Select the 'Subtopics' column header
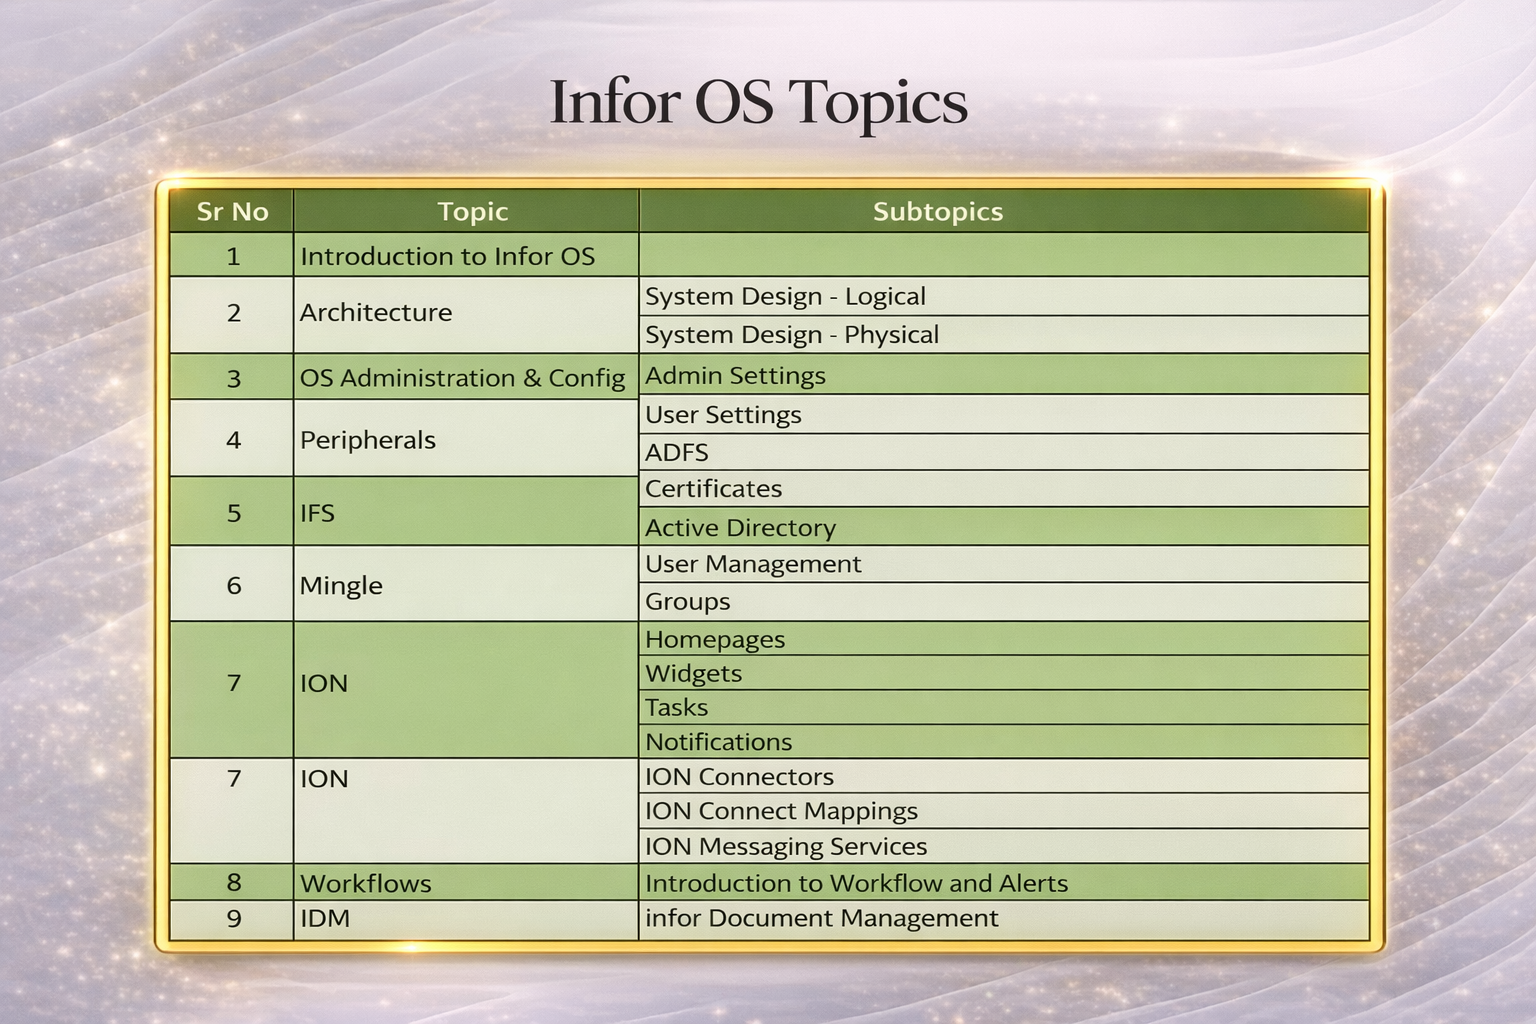This screenshot has width=1536, height=1024. [x=937, y=211]
